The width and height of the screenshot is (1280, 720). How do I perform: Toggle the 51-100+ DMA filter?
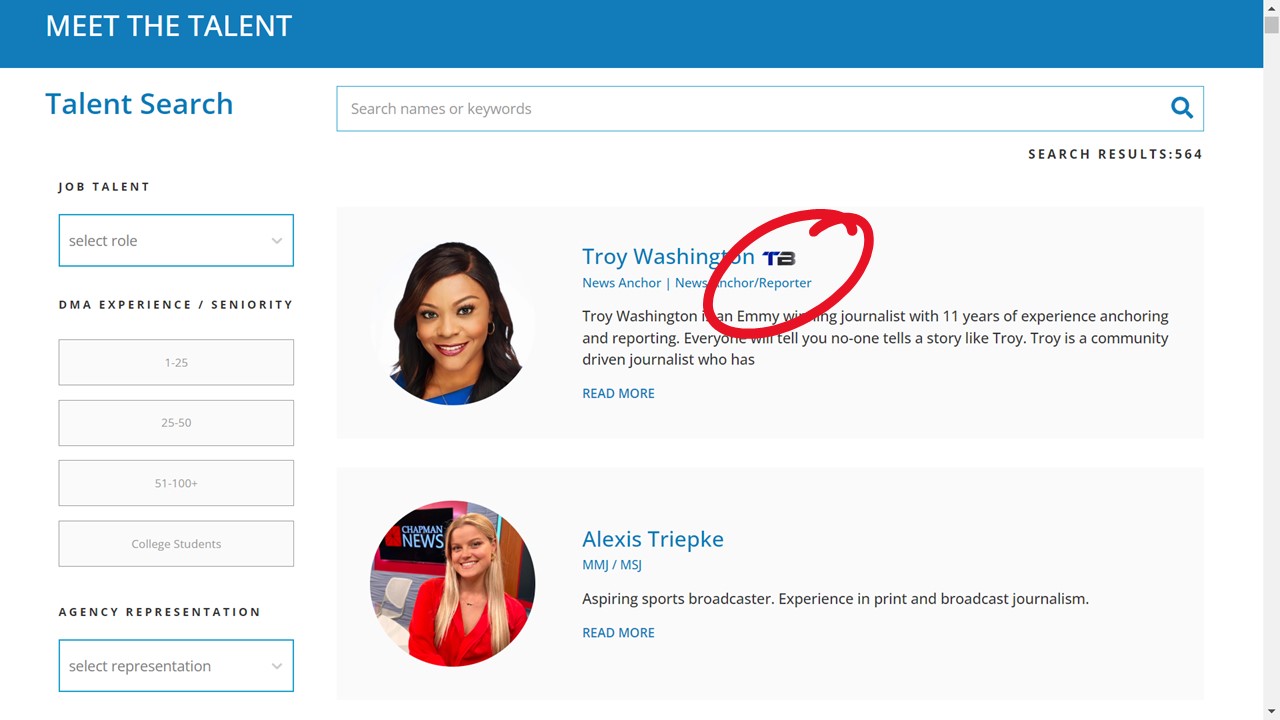pos(176,483)
